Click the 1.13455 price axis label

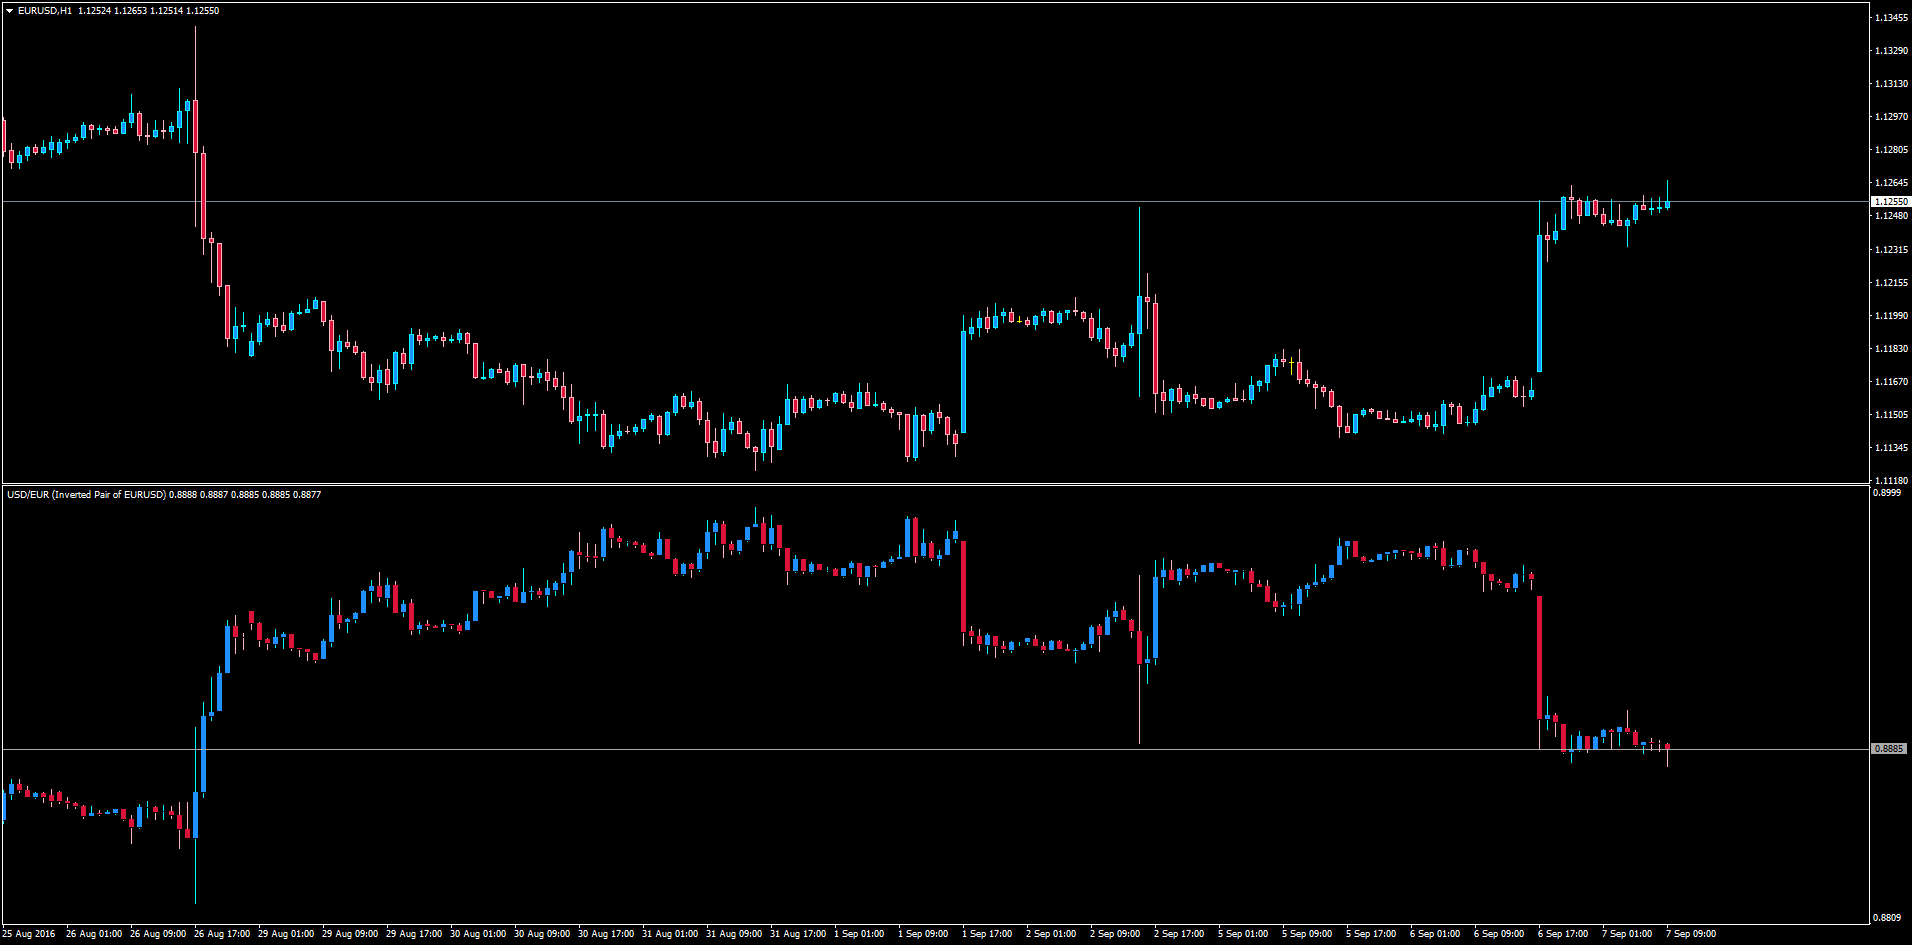pyautogui.click(x=1891, y=18)
